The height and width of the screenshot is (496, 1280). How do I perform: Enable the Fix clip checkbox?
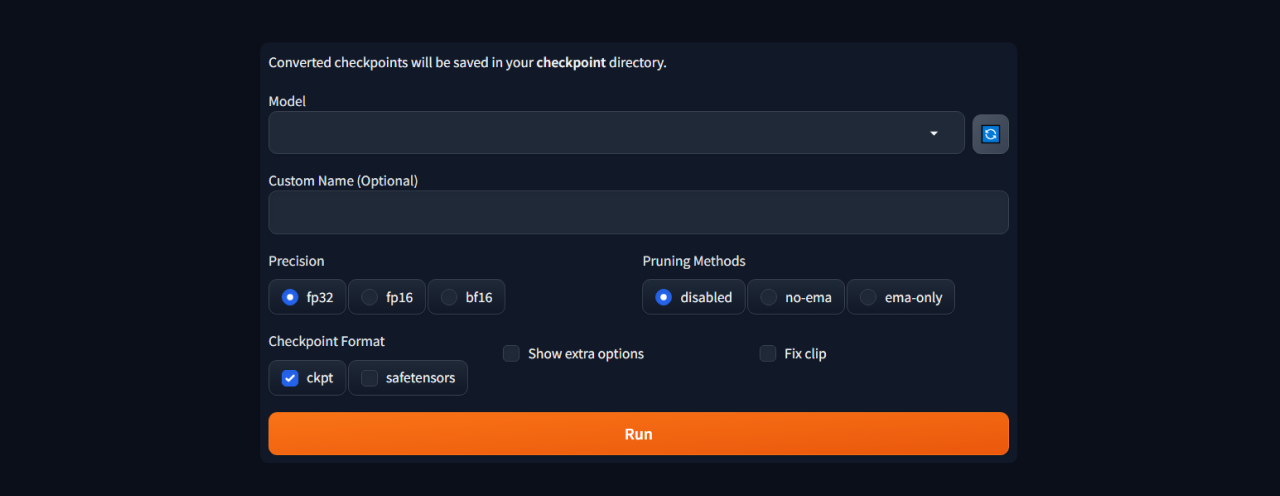[x=768, y=354]
